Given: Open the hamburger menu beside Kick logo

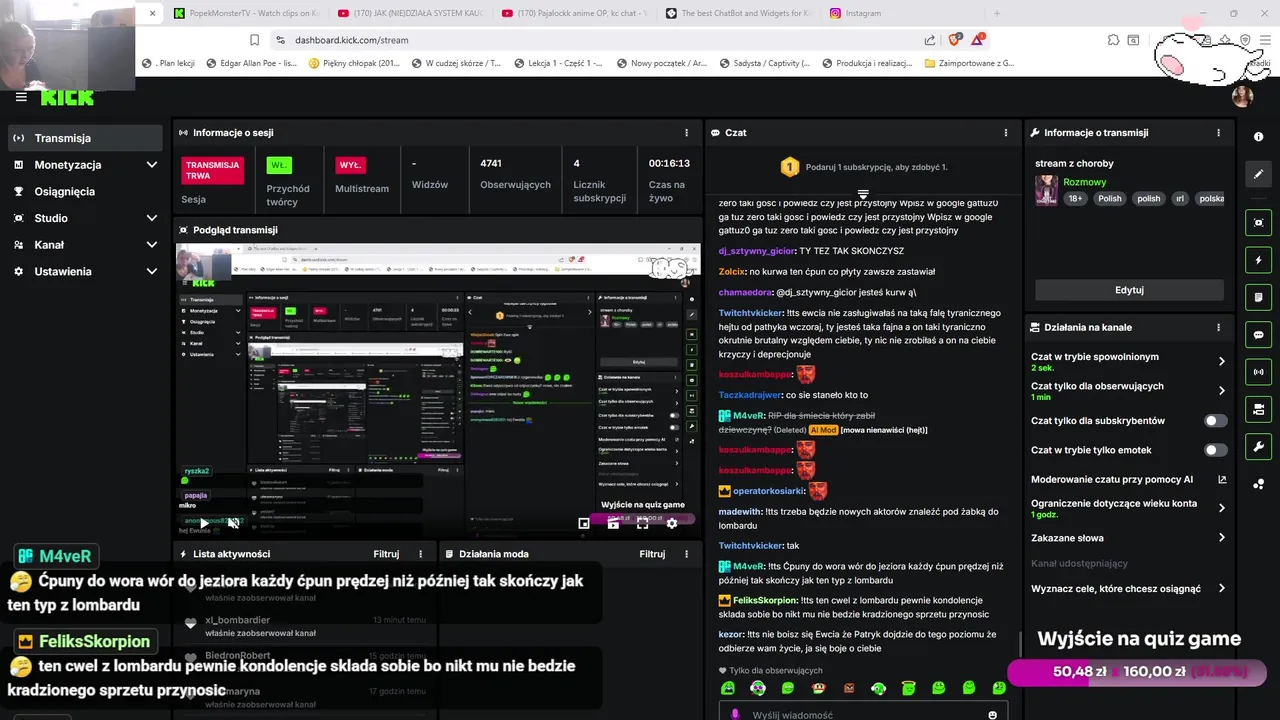Looking at the screenshot, I should coord(21,97).
